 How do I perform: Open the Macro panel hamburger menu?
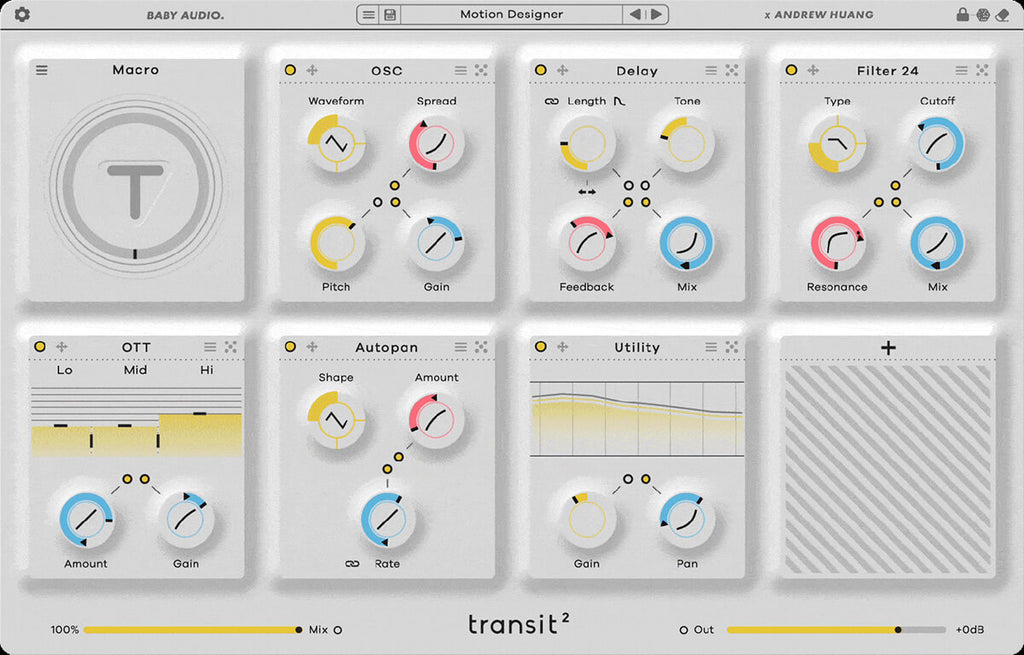coord(42,70)
